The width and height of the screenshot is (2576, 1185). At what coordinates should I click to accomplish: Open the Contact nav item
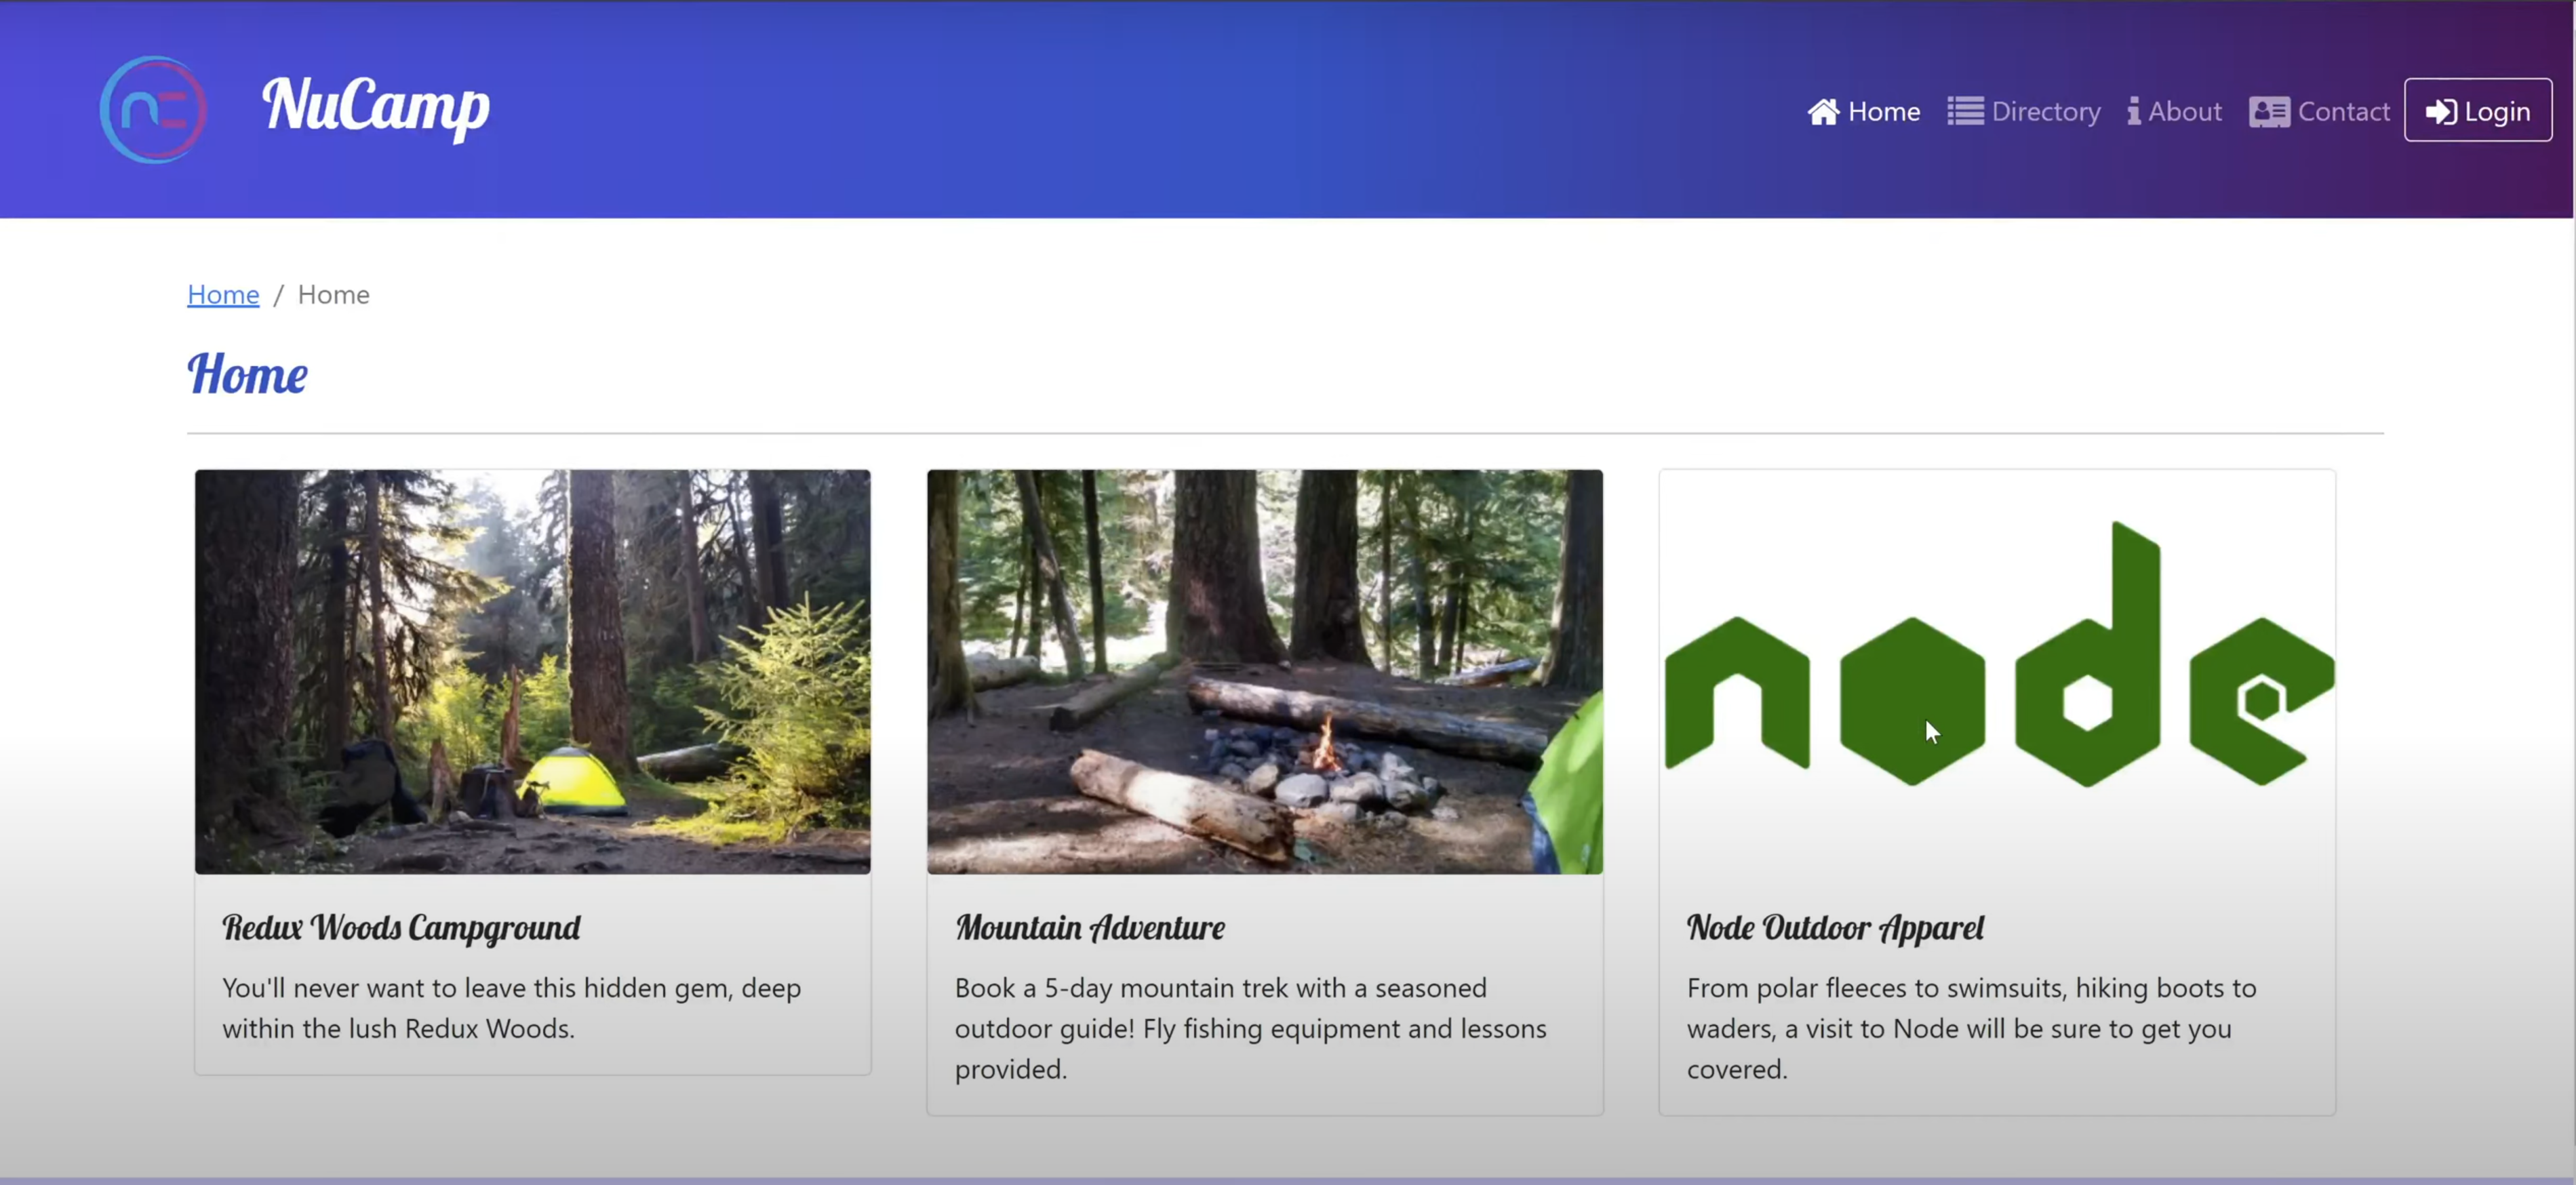click(x=2320, y=111)
